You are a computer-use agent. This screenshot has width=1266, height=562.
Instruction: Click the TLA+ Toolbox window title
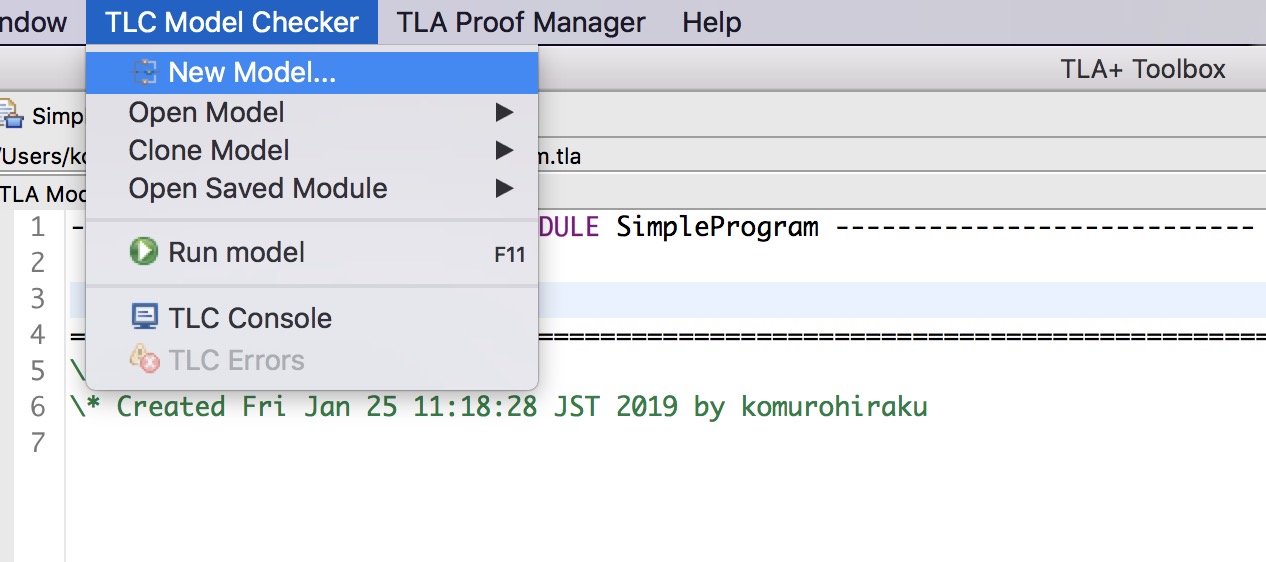tap(1142, 69)
